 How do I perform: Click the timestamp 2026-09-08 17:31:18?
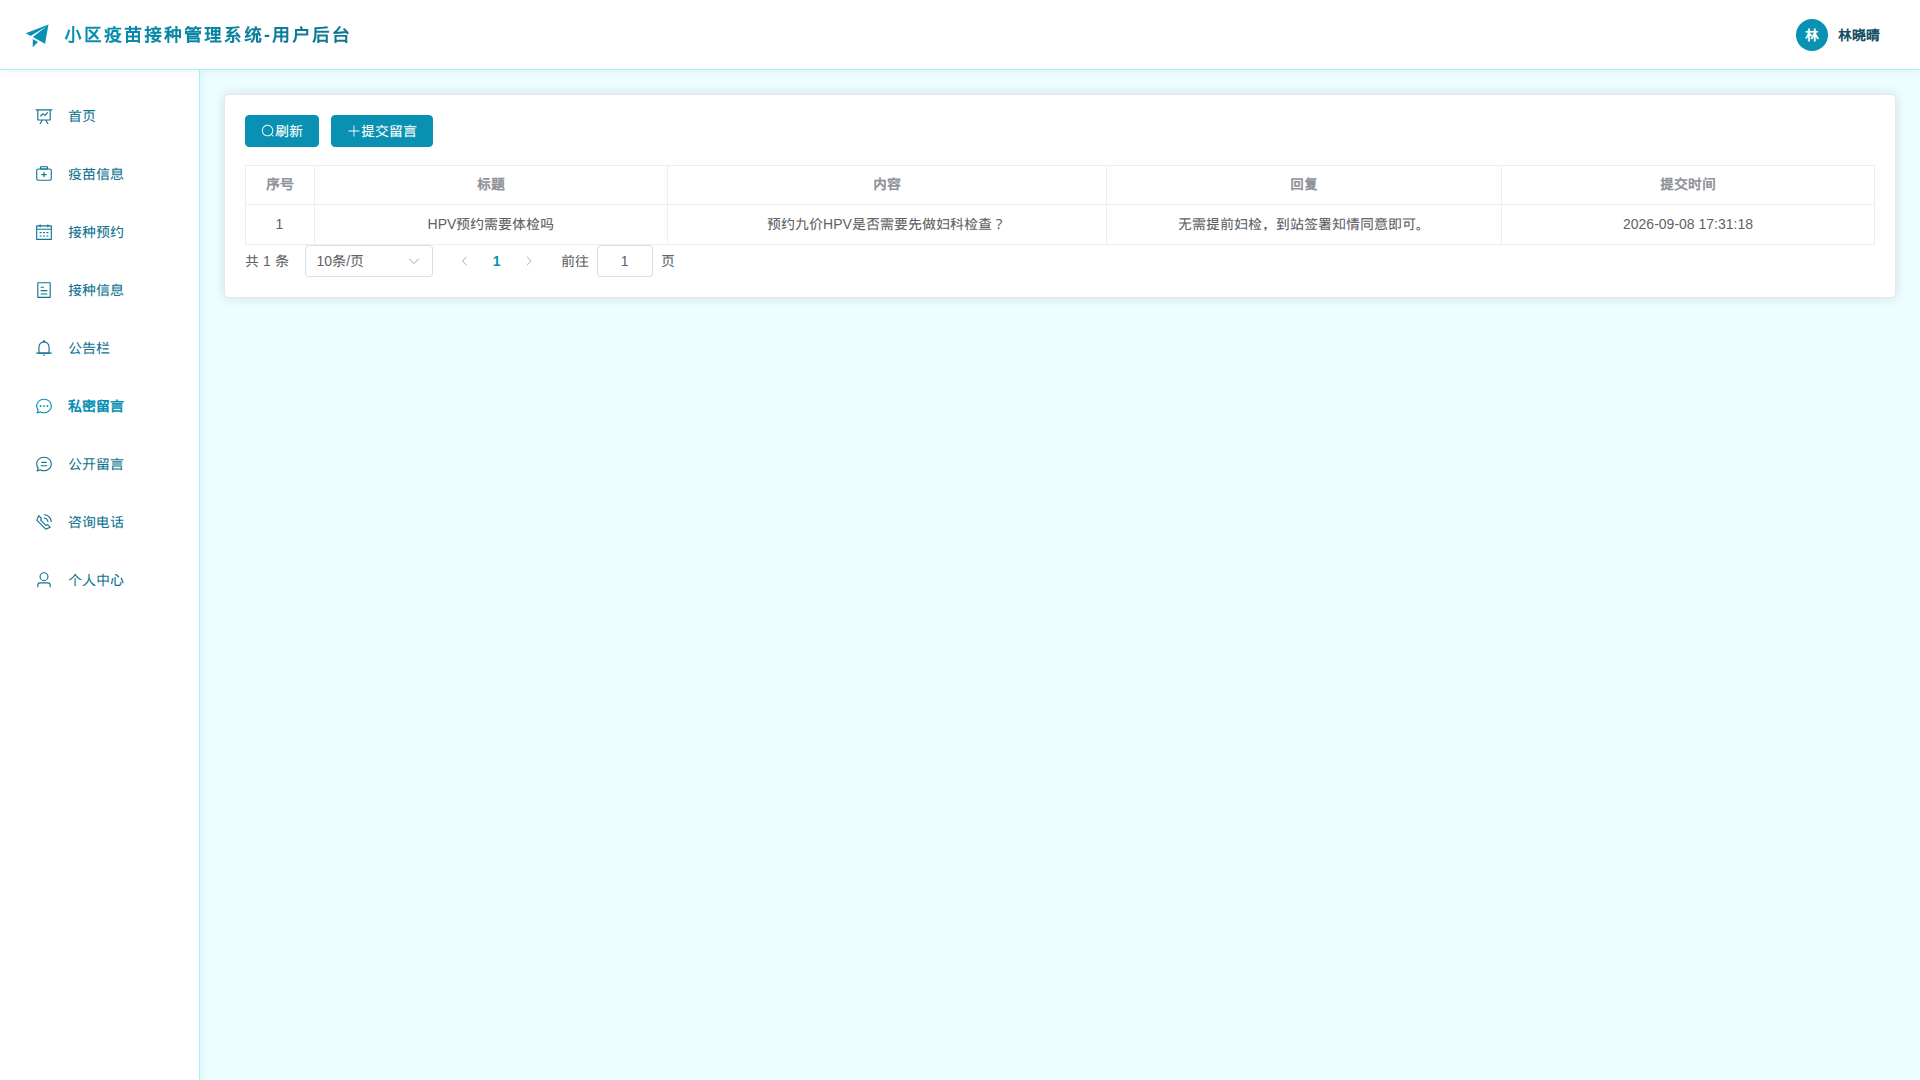point(1688,225)
